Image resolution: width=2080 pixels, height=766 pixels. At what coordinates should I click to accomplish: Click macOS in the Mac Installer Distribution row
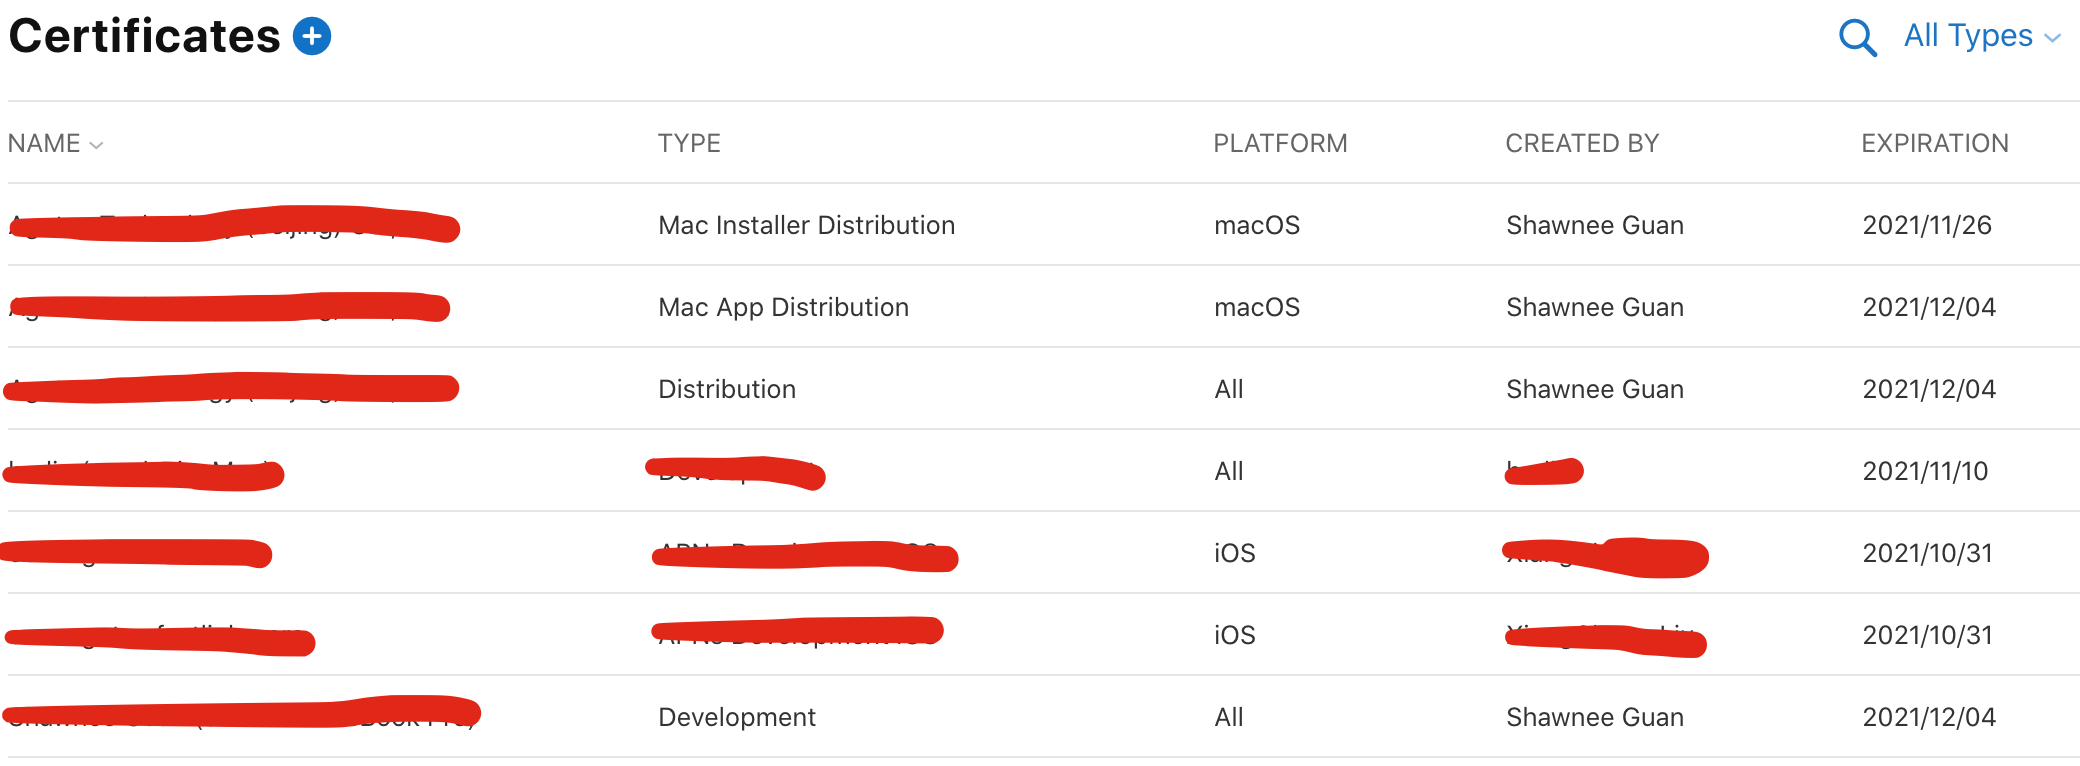pos(1257,225)
